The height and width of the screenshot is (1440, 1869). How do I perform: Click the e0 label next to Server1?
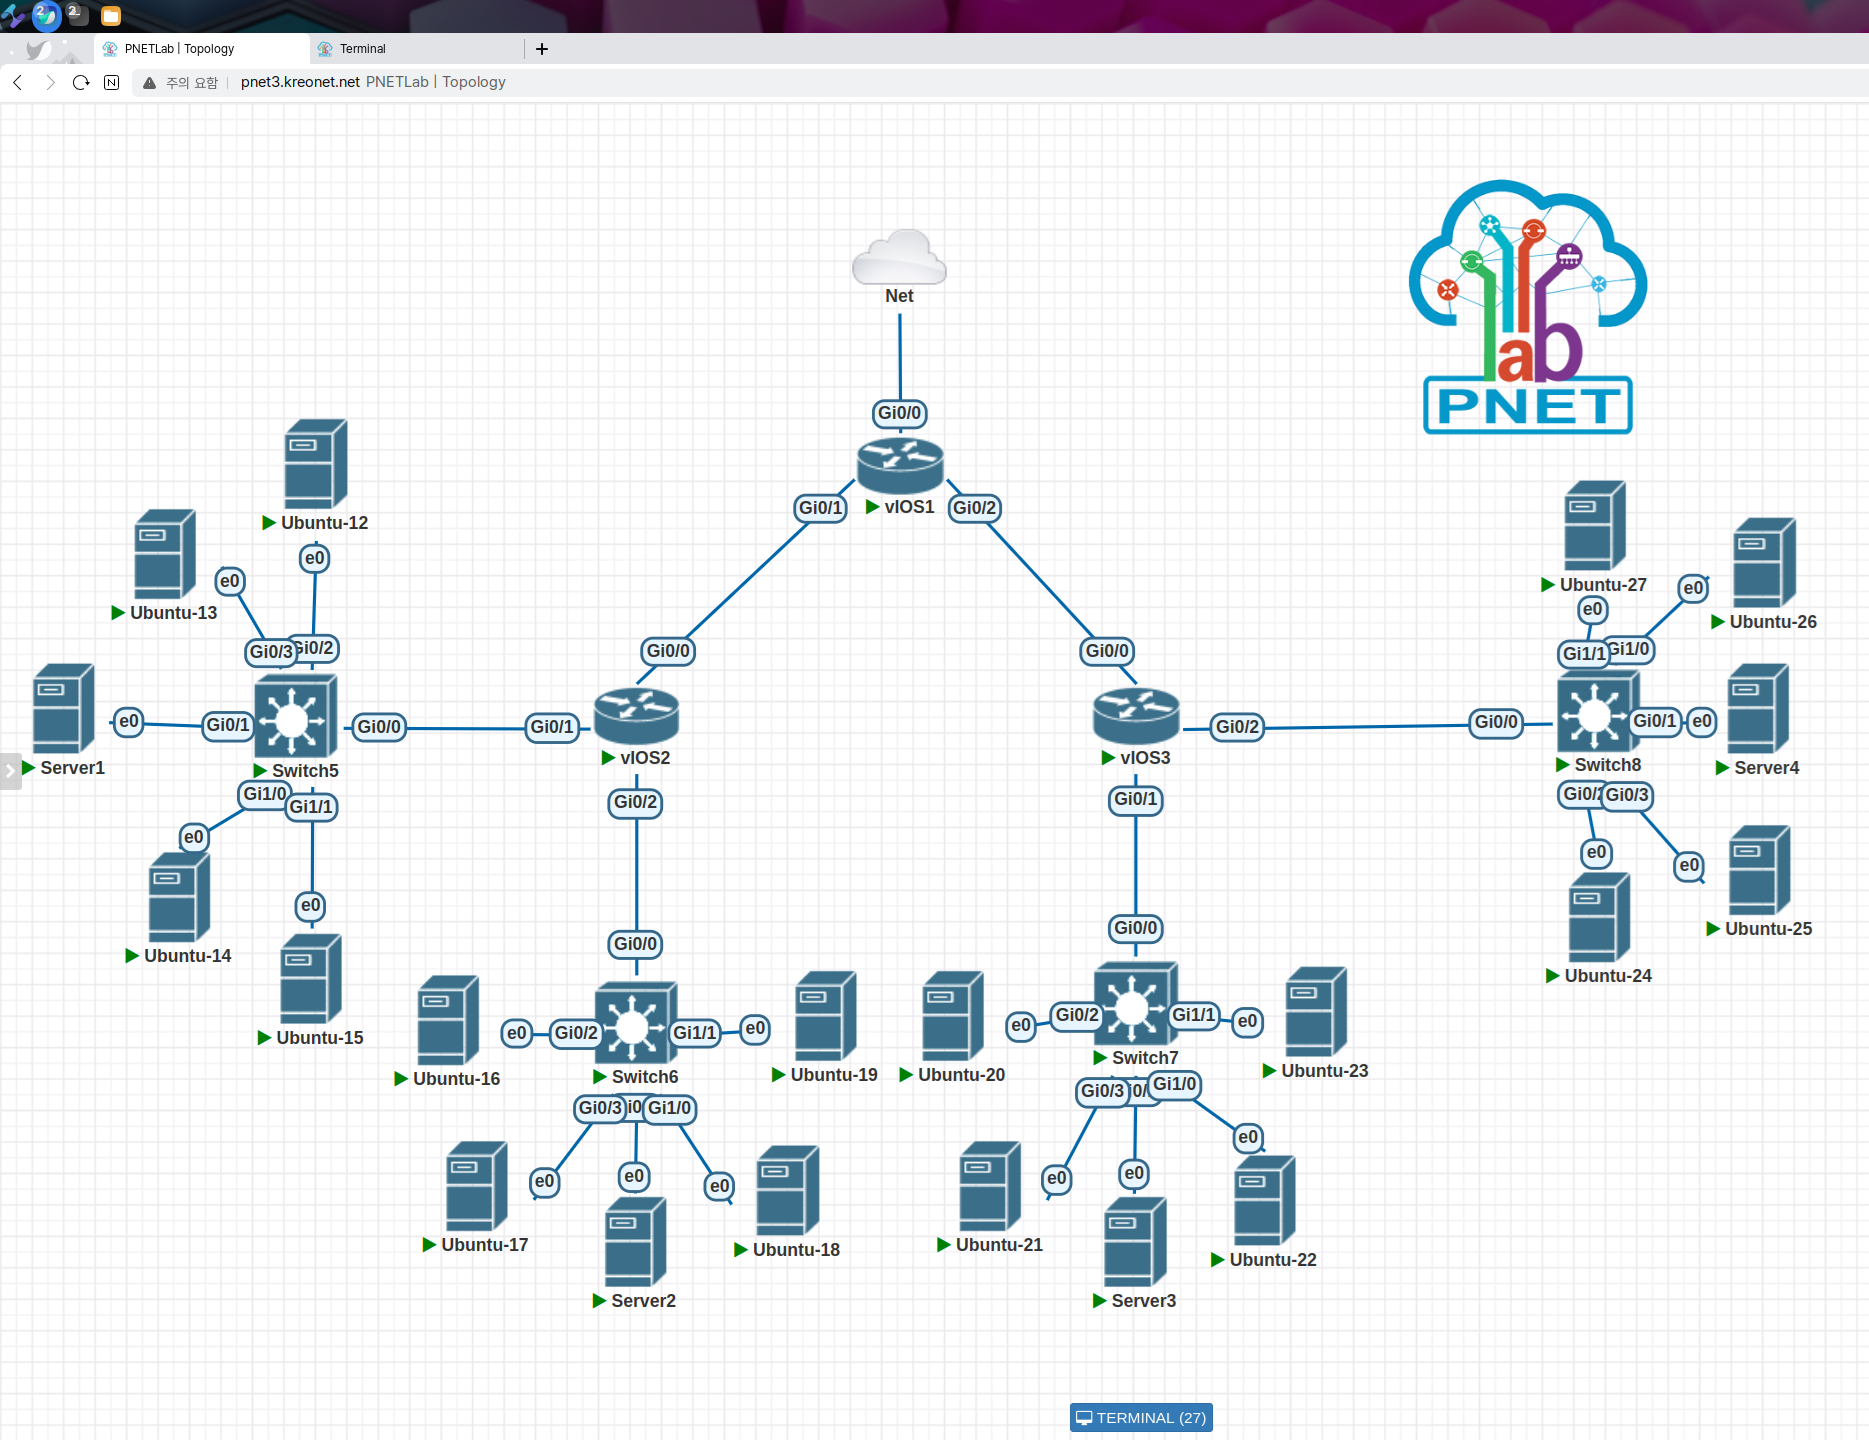coord(129,722)
